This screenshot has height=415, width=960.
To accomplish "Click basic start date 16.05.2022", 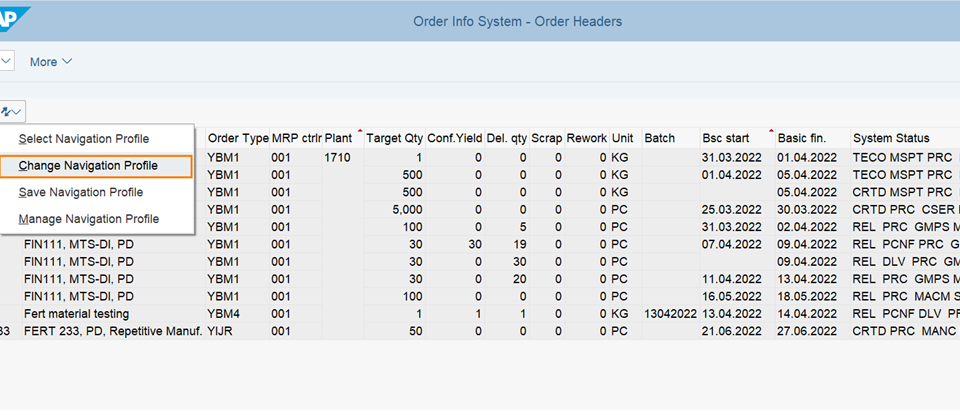I will 732,297.
